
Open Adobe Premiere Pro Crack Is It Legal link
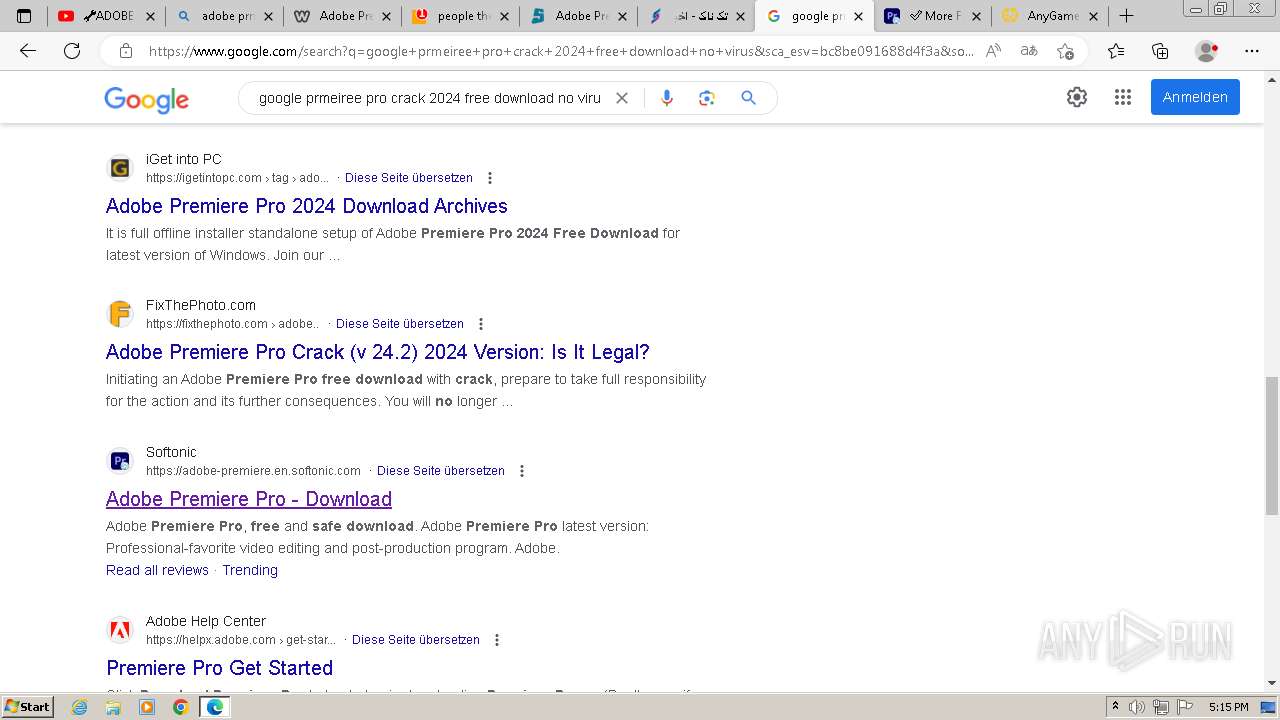click(378, 352)
